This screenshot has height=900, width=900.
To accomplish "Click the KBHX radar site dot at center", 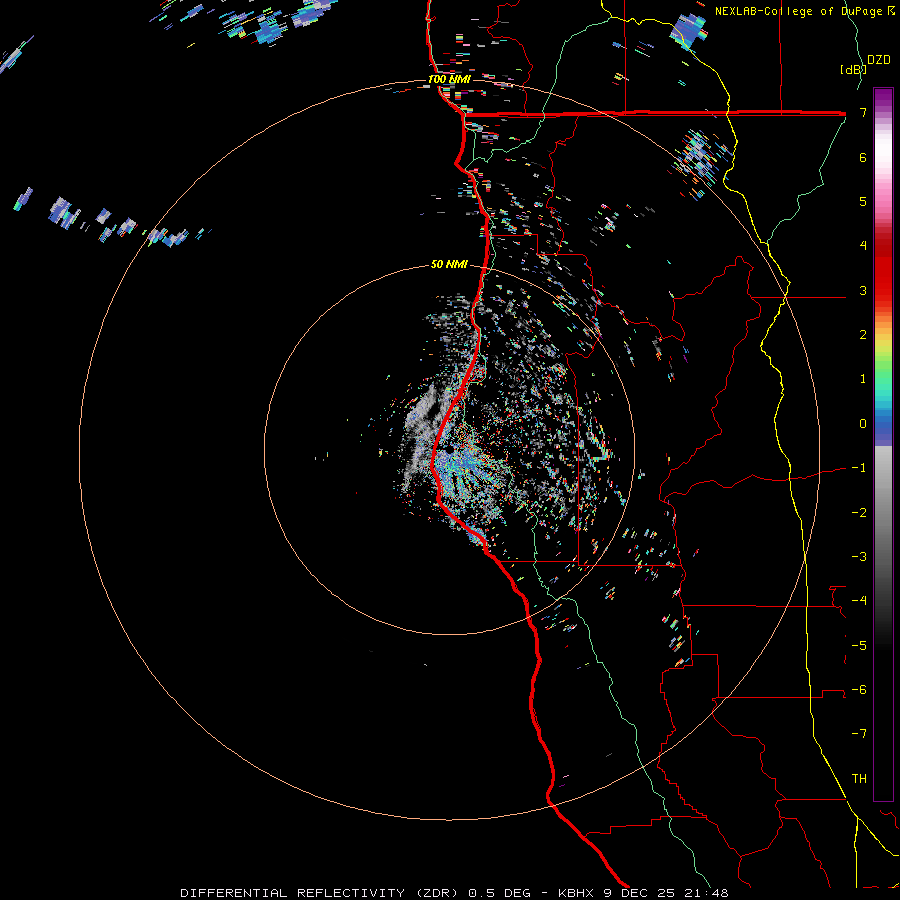I will (x=449, y=452).
